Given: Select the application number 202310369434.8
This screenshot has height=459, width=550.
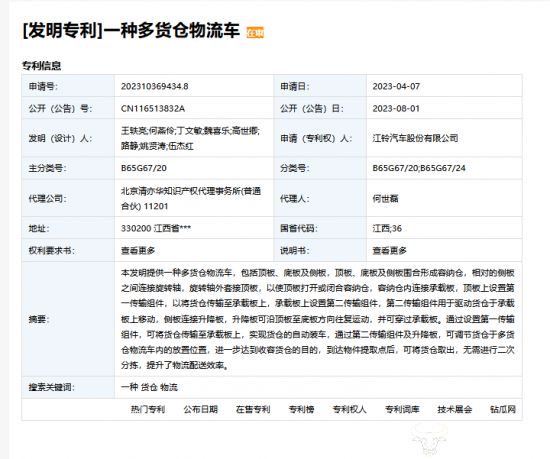Looking at the screenshot, I should tap(155, 86).
